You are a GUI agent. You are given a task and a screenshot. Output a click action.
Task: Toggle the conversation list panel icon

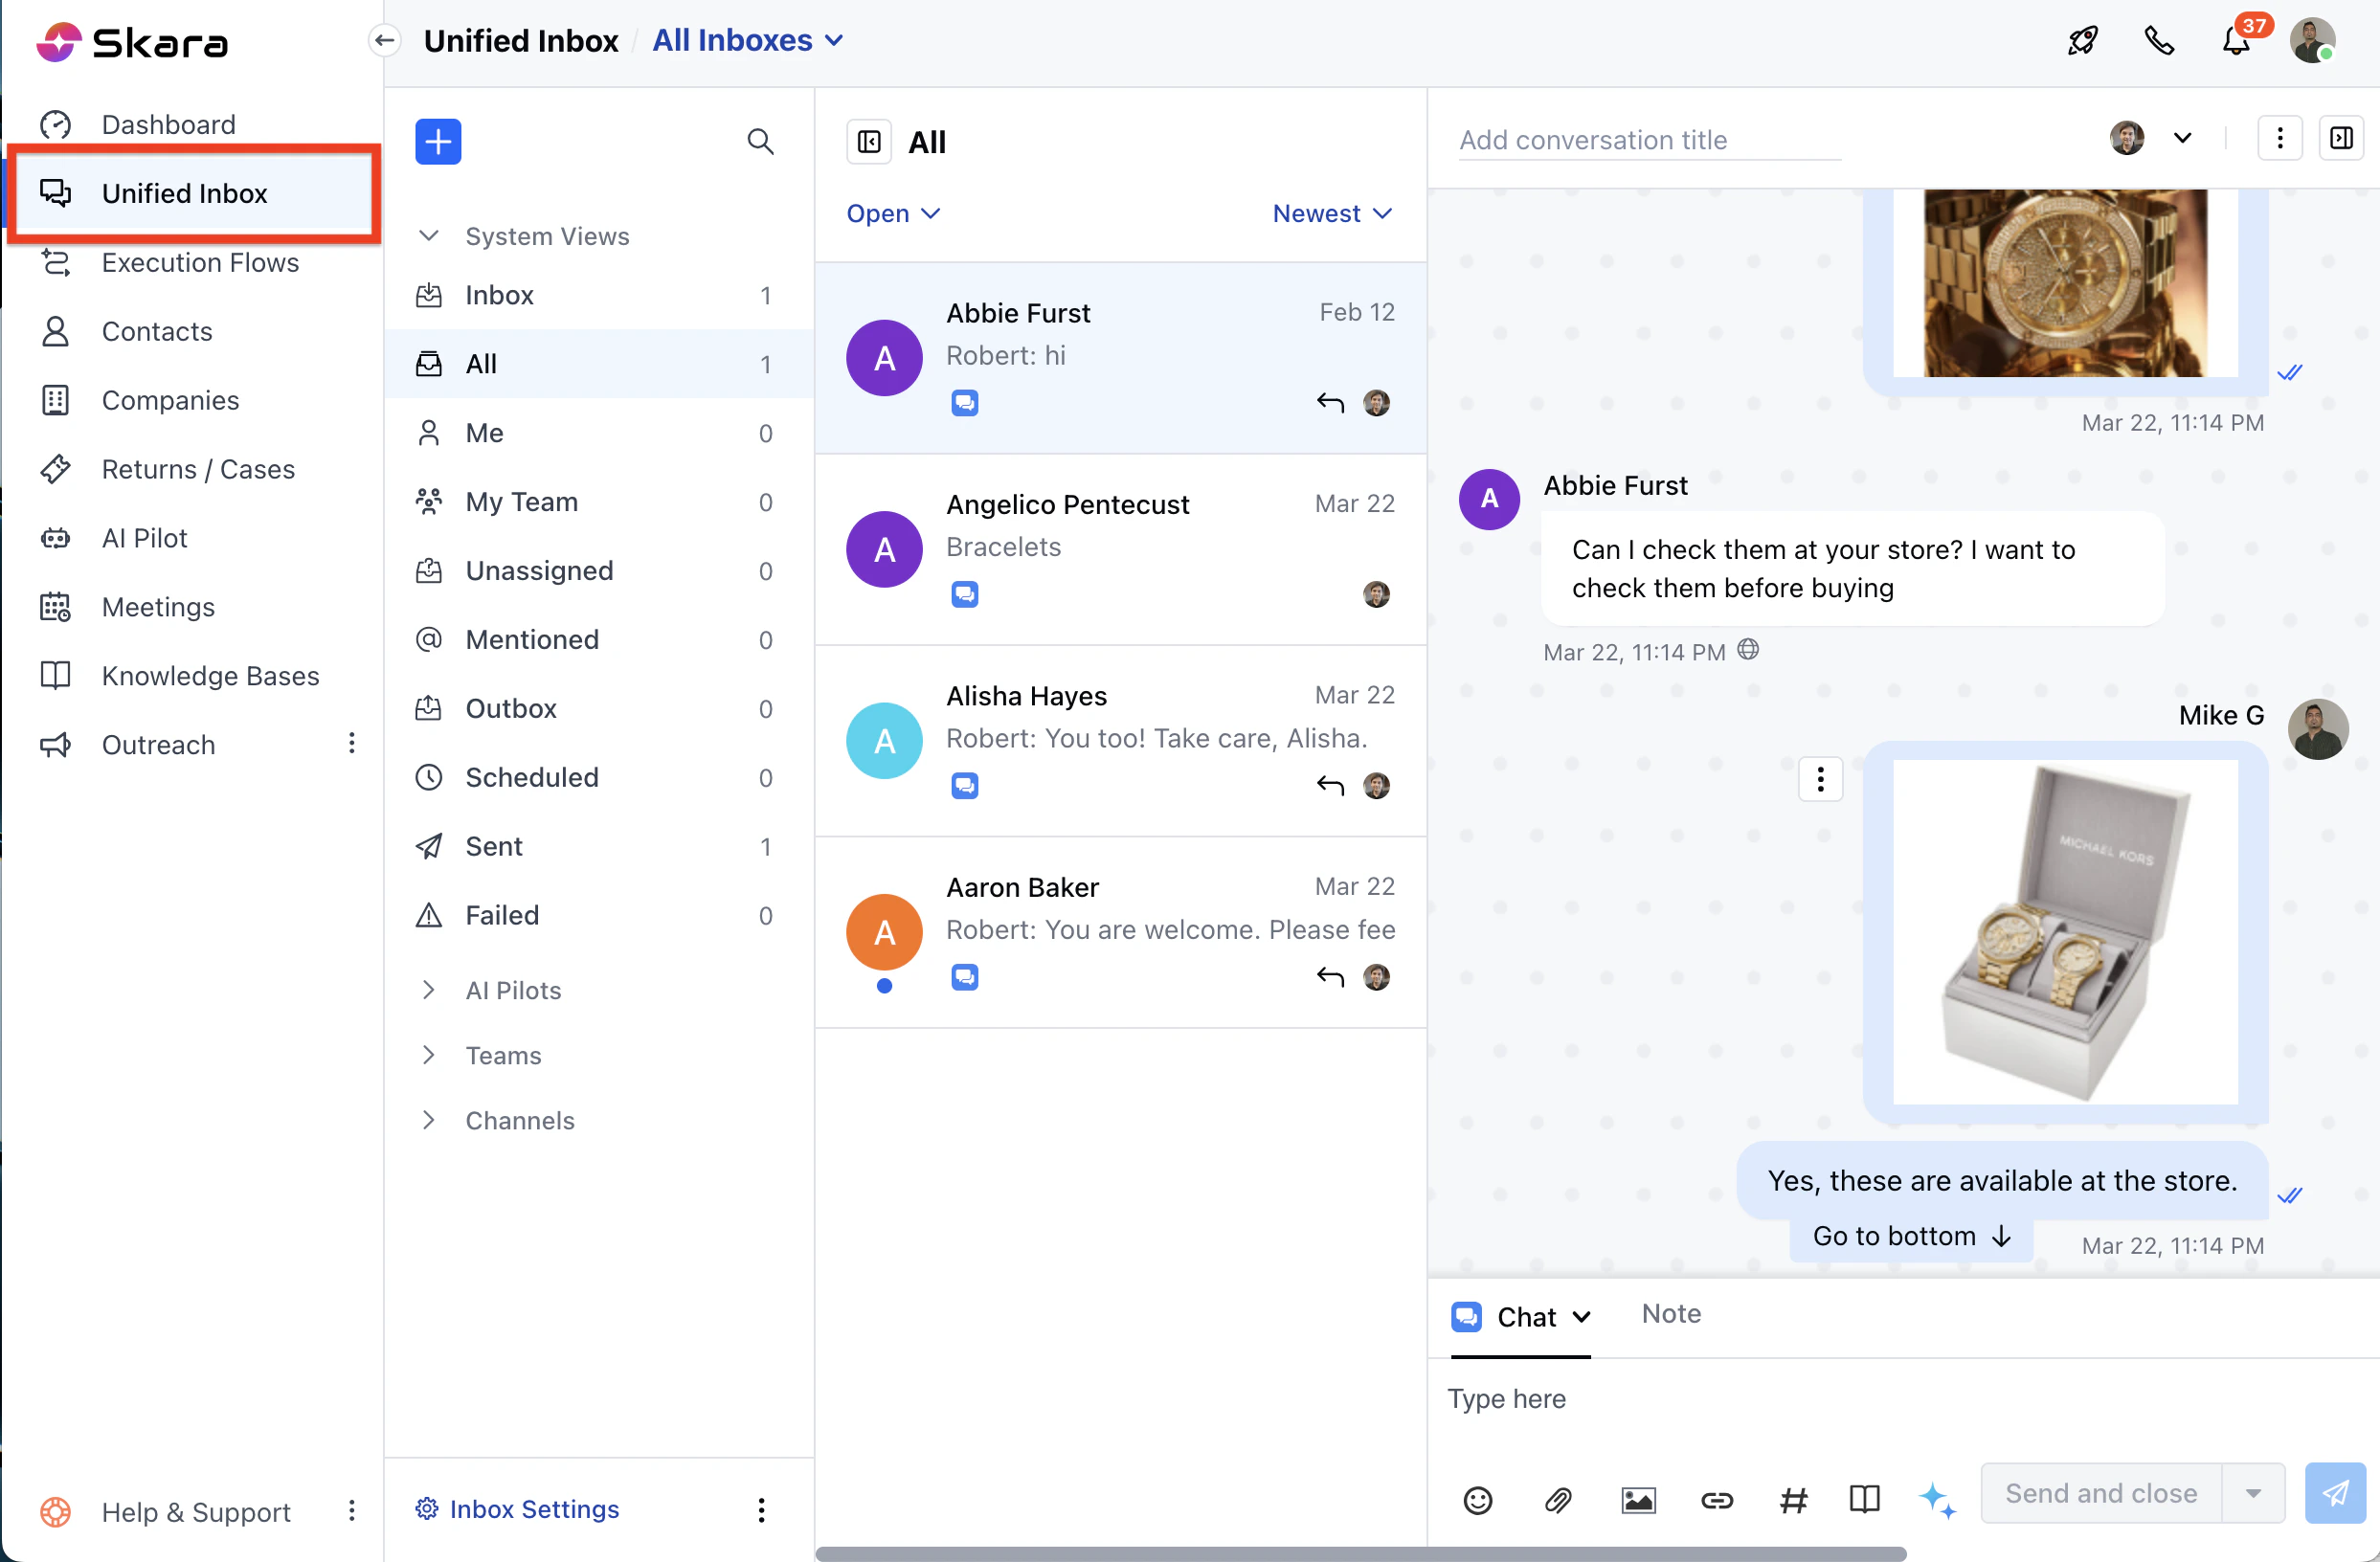pos(868,142)
